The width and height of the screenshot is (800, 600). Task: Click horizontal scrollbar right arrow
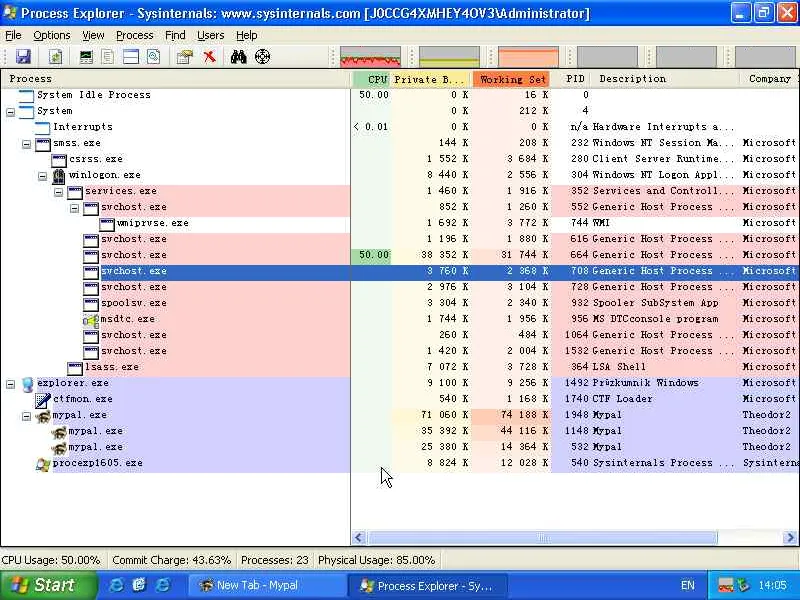click(x=790, y=537)
